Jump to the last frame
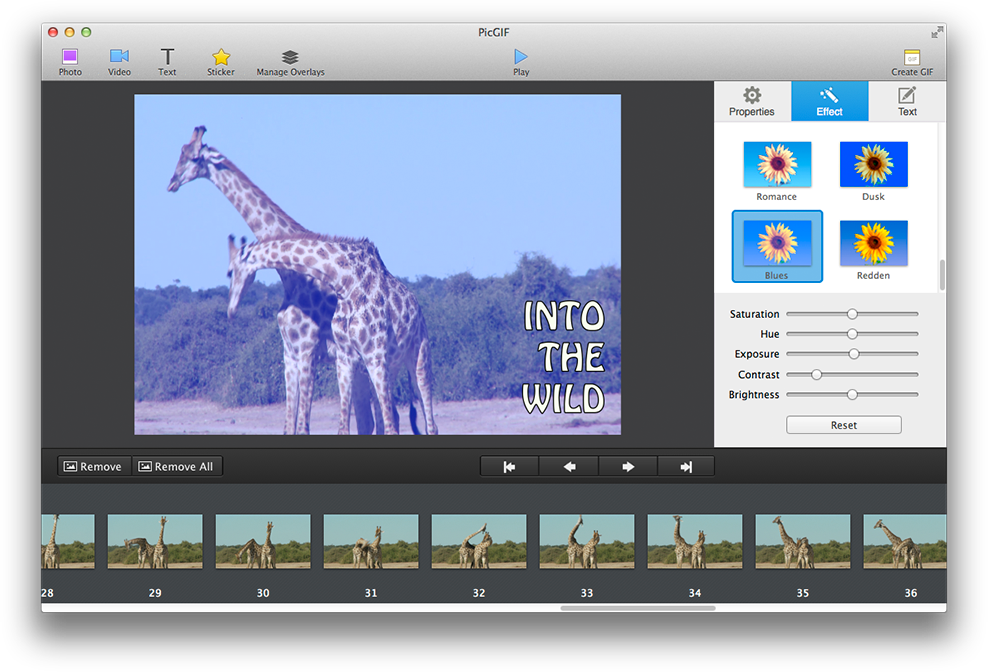 click(x=686, y=466)
